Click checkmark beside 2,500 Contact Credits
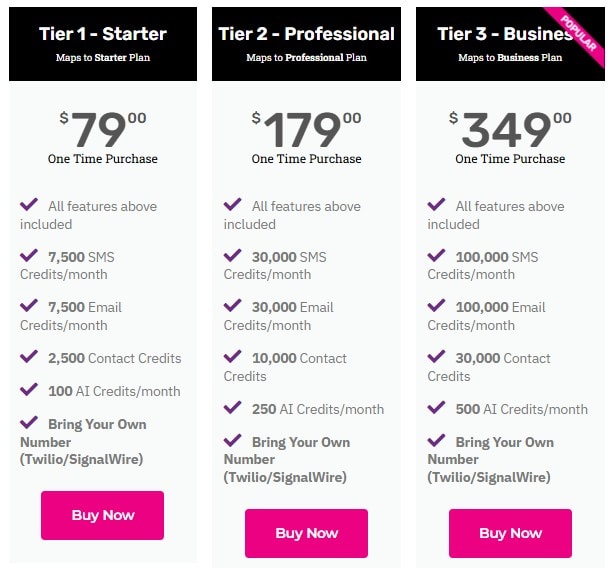The image size is (613, 568). [x=30, y=357]
